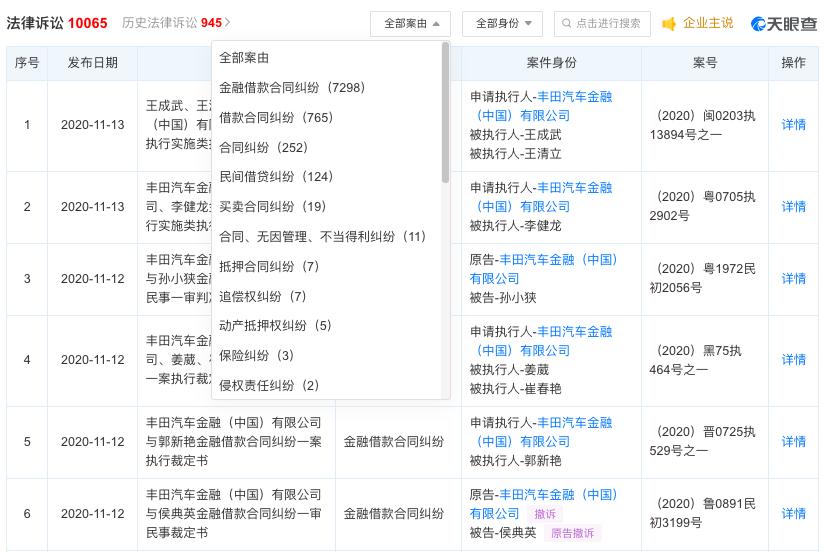This screenshot has width=826, height=552.
Task: Click the 侯典英 case title in row 6
Action: pos(234,514)
